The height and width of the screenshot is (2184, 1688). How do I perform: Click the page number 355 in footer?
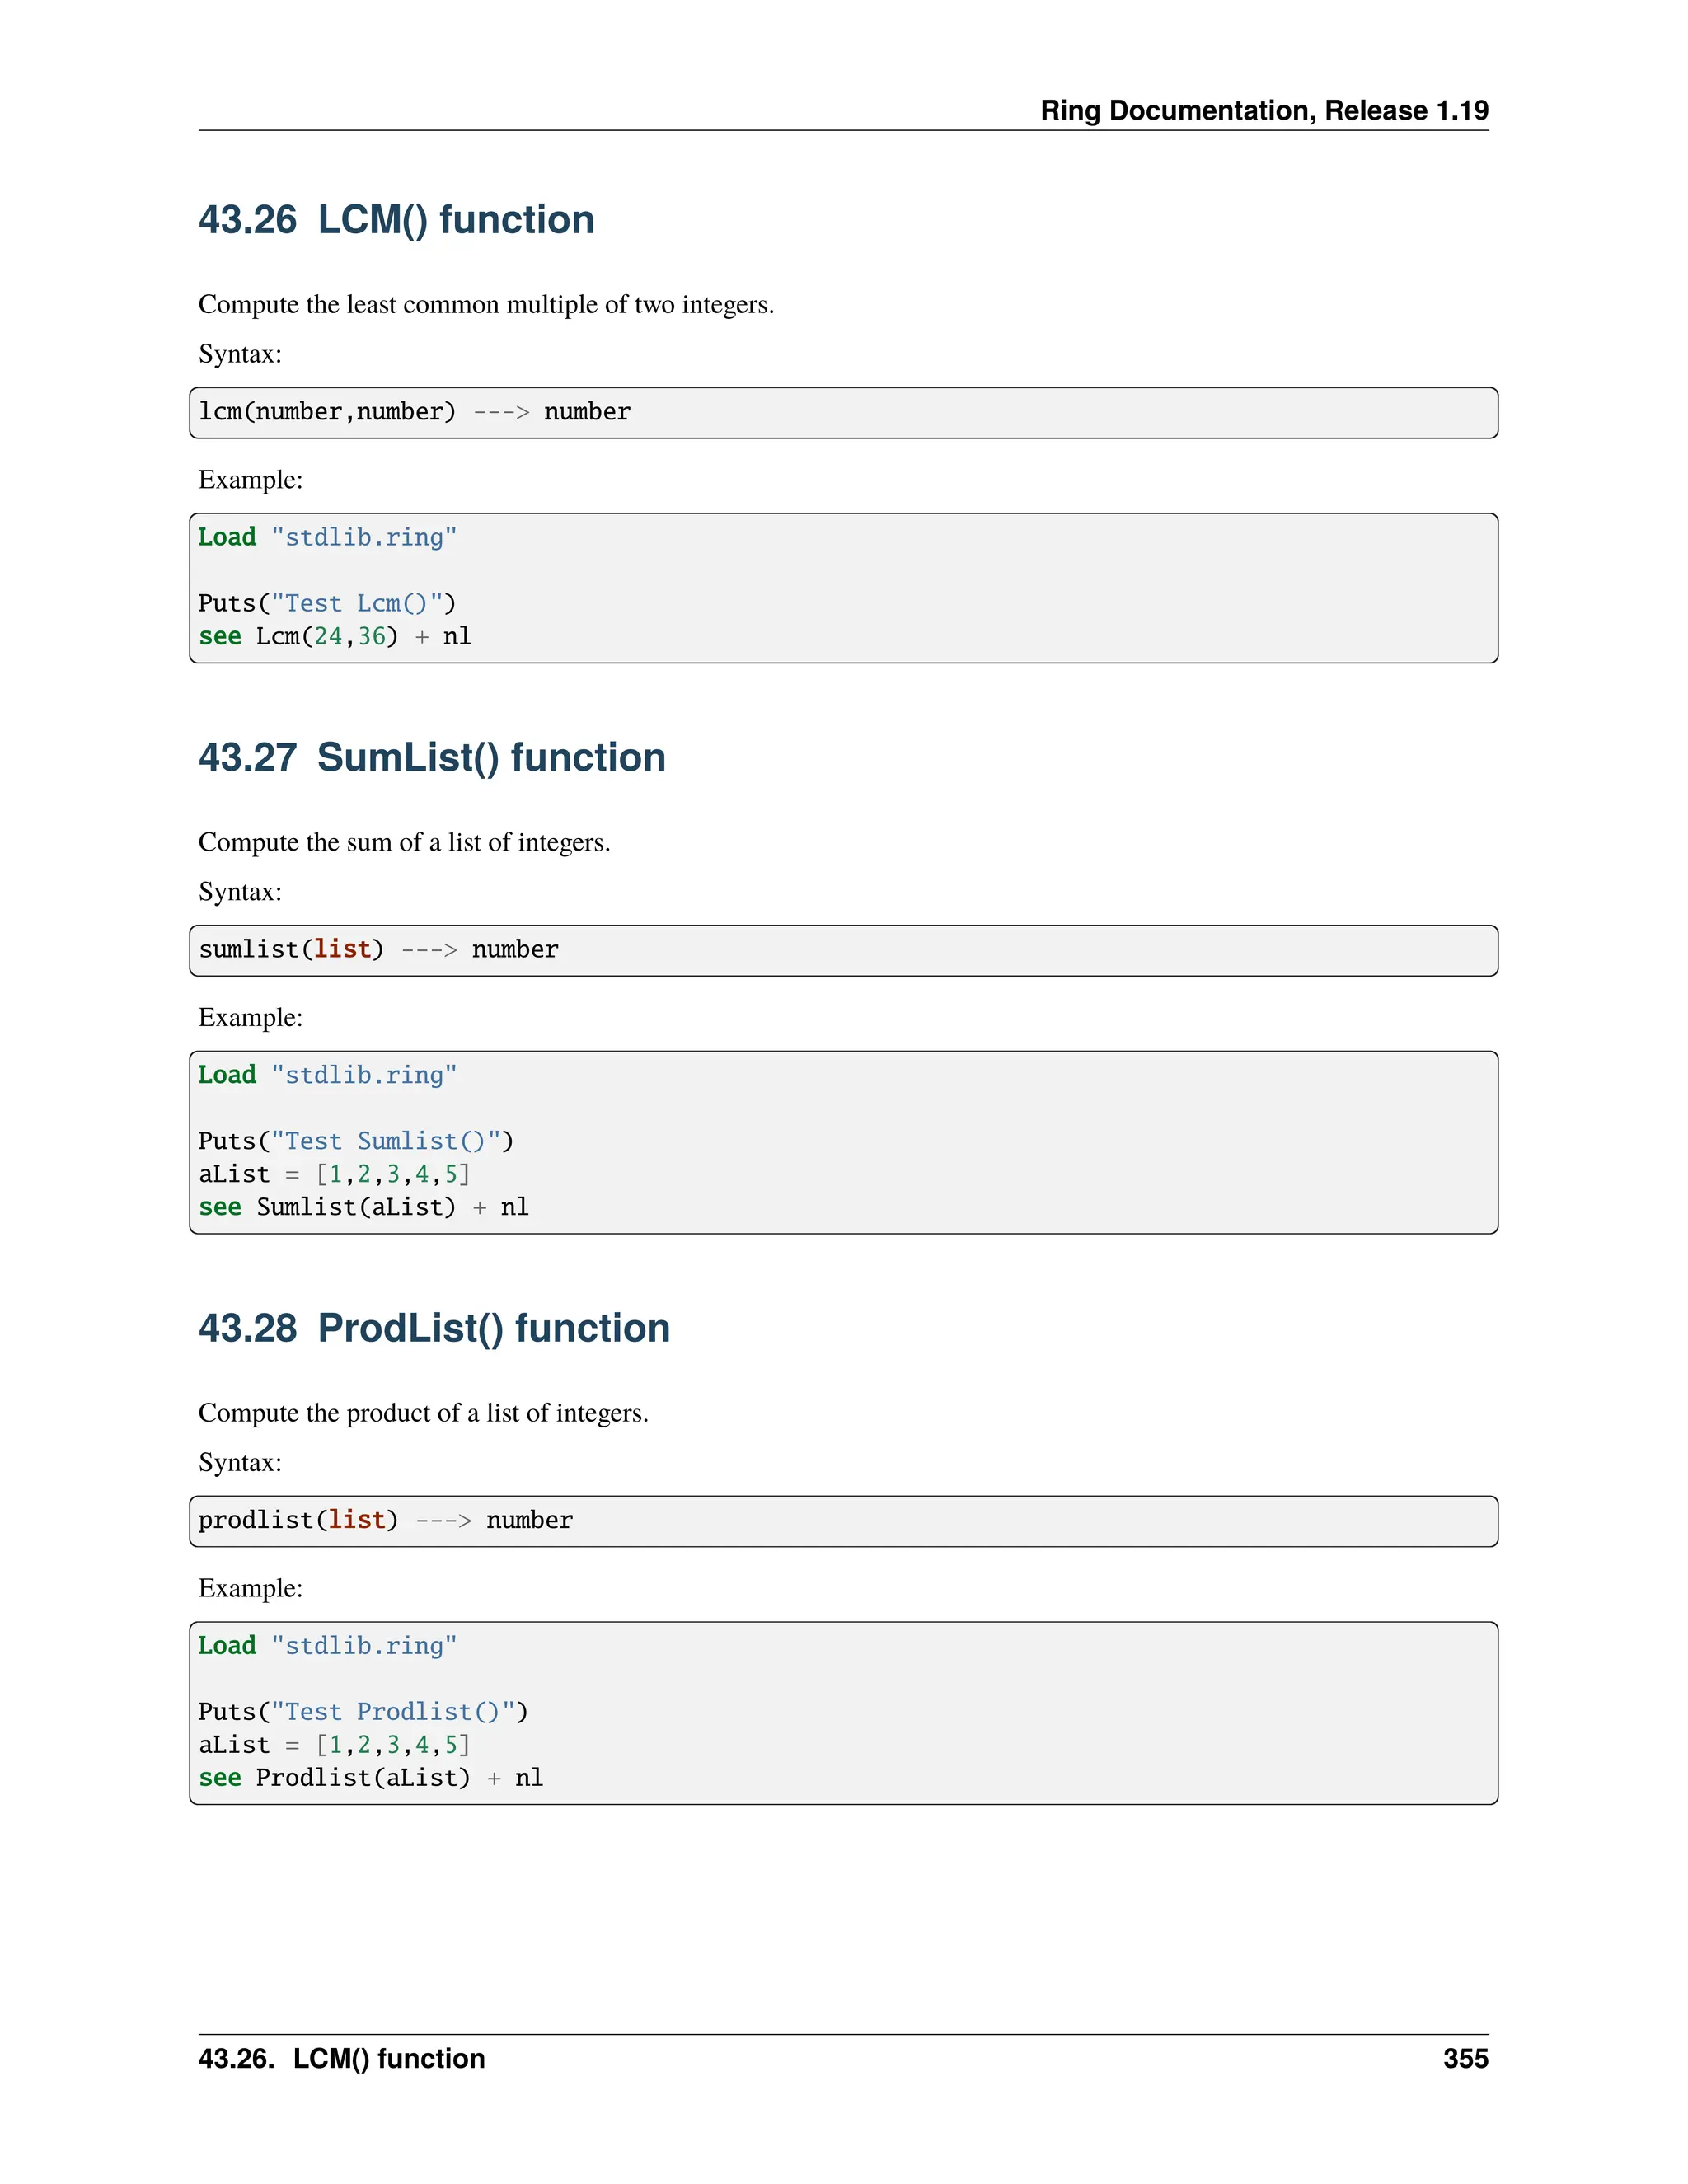click(x=1465, y=2059)
